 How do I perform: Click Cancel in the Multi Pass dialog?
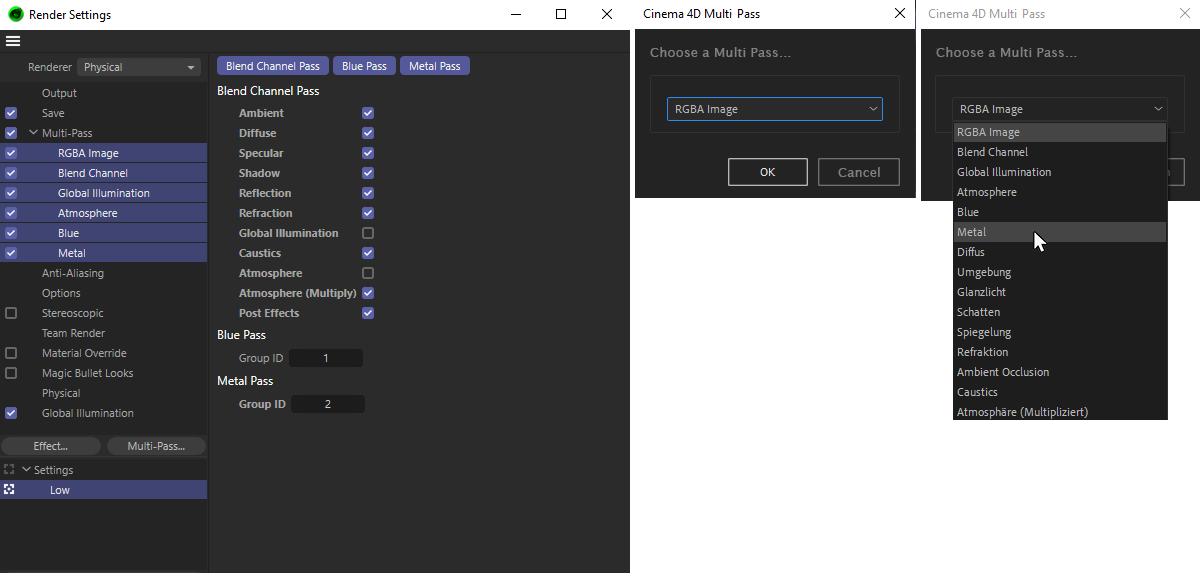point(859,172)
